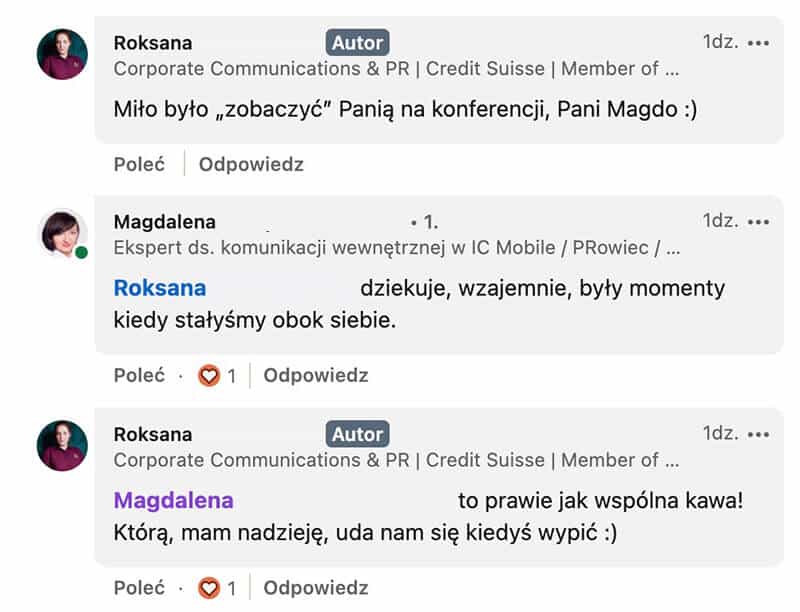Open options menu on Roksana's first comment
This screenshot has height=612, width=800.
tap(758, 43)
